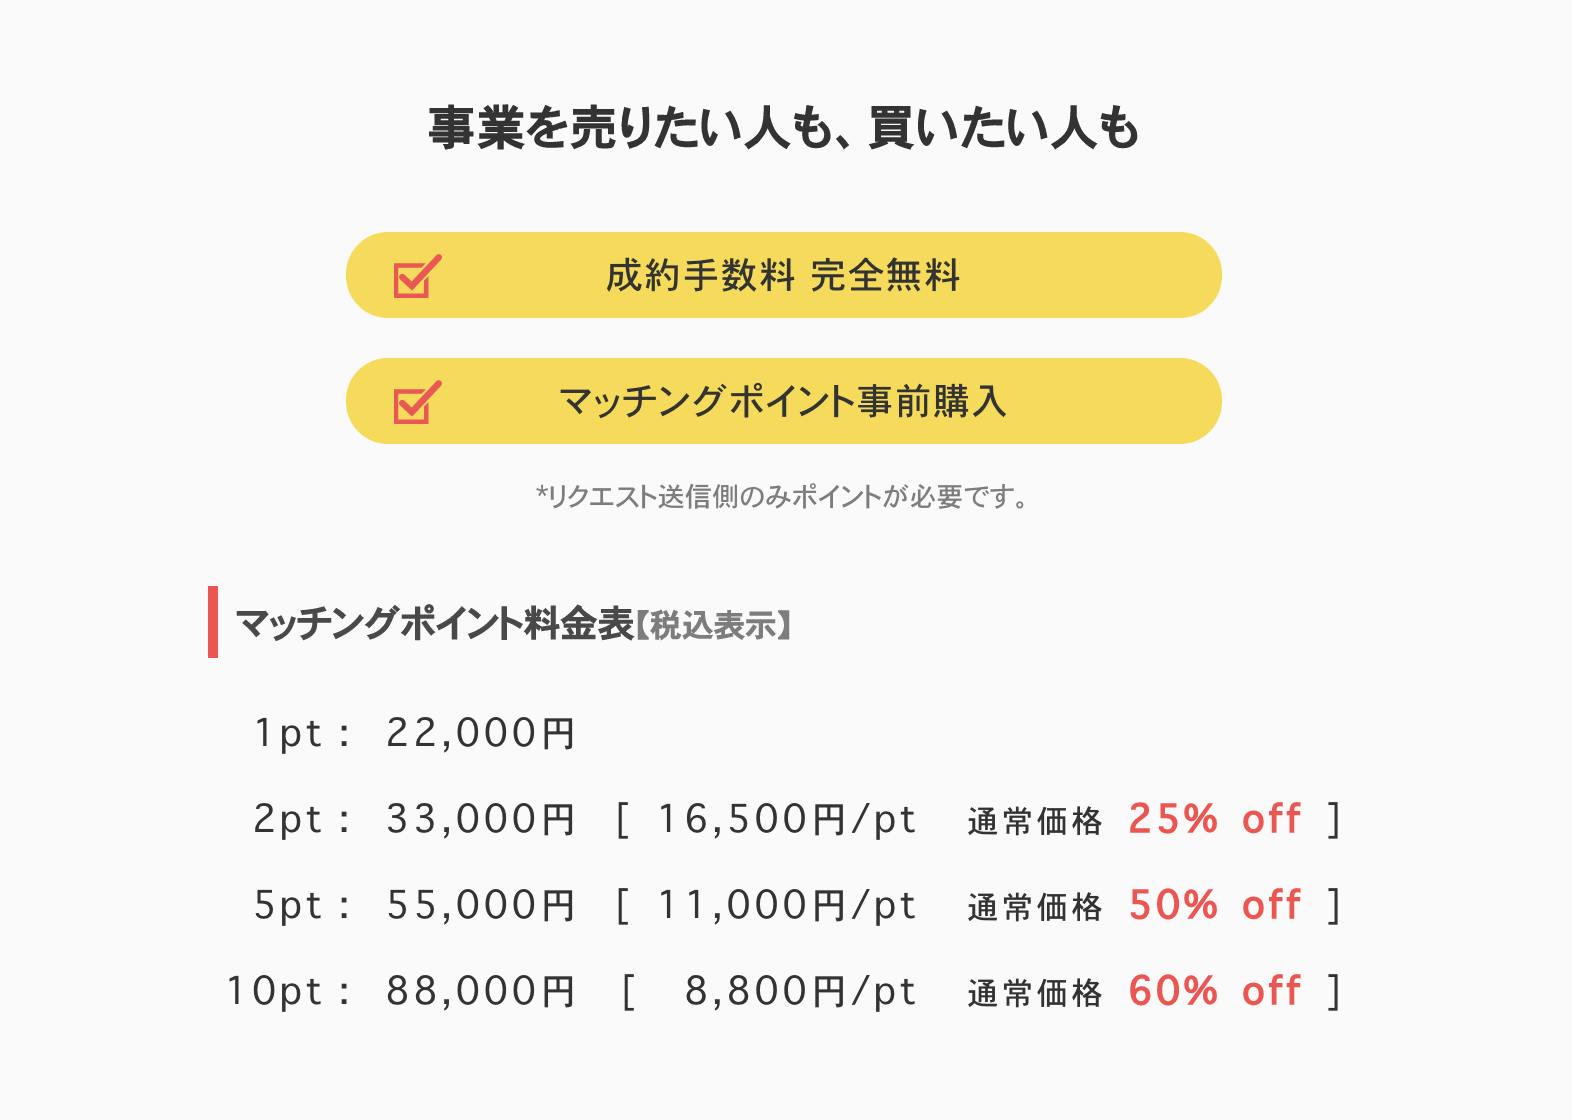Click the note about リクエスト送信側のみポイントが必要
Viewport: 1572px width, 1120px height.
point(783,497)
